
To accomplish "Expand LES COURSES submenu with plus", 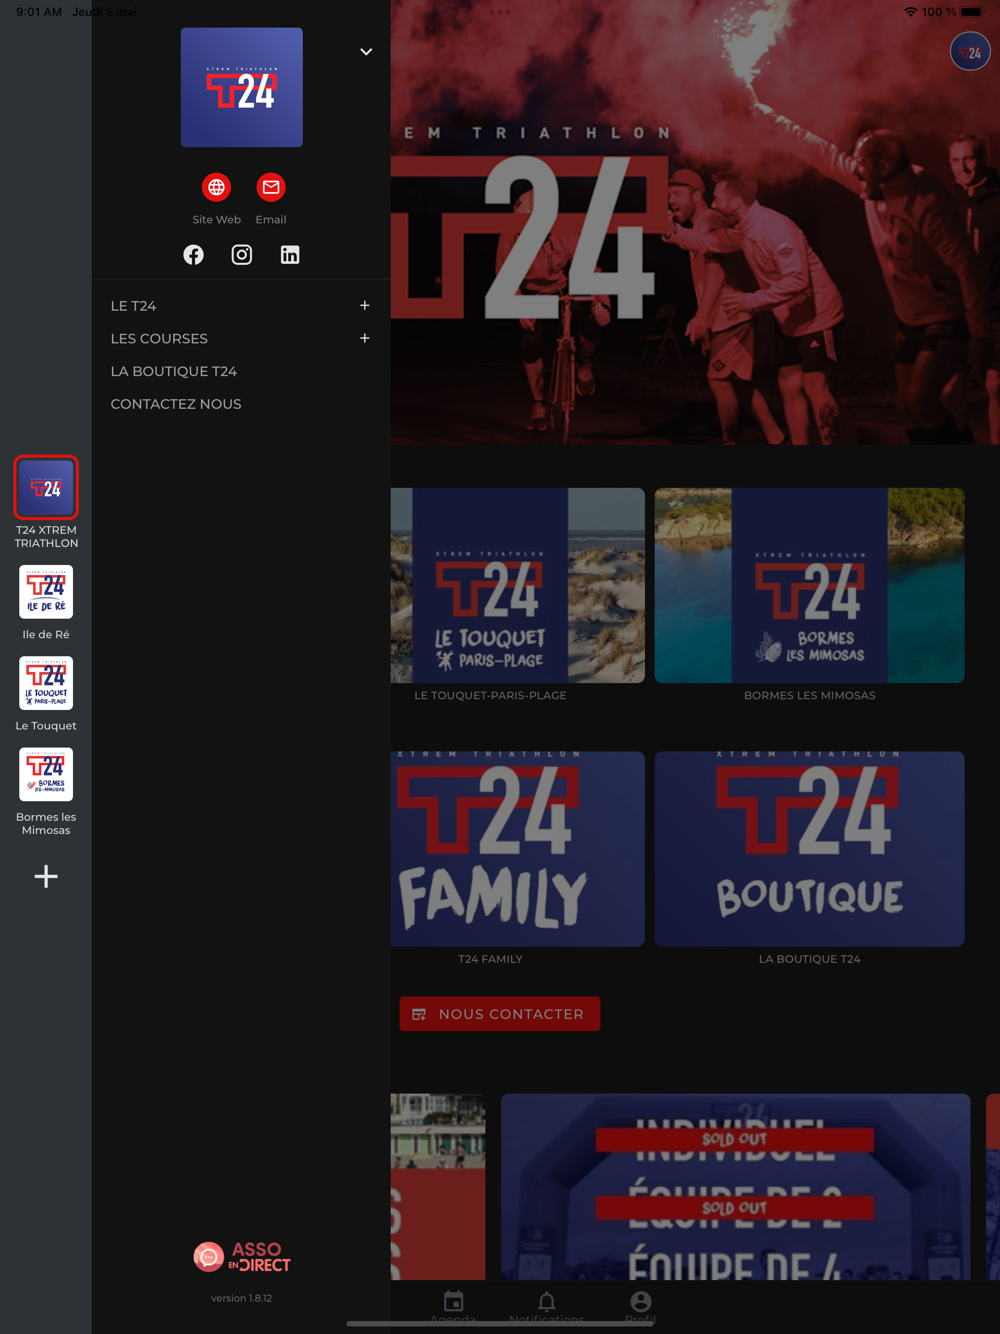I will pos(365,339).
